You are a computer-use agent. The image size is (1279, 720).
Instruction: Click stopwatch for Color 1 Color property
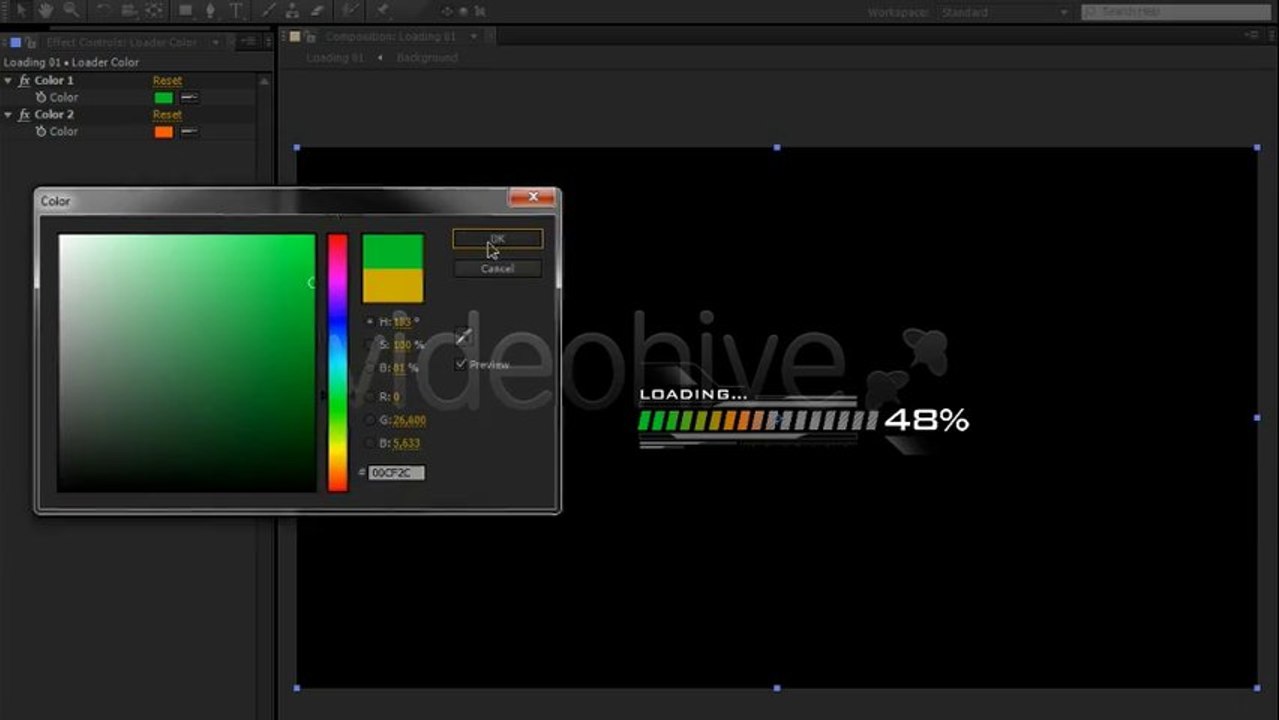point(41,97)
